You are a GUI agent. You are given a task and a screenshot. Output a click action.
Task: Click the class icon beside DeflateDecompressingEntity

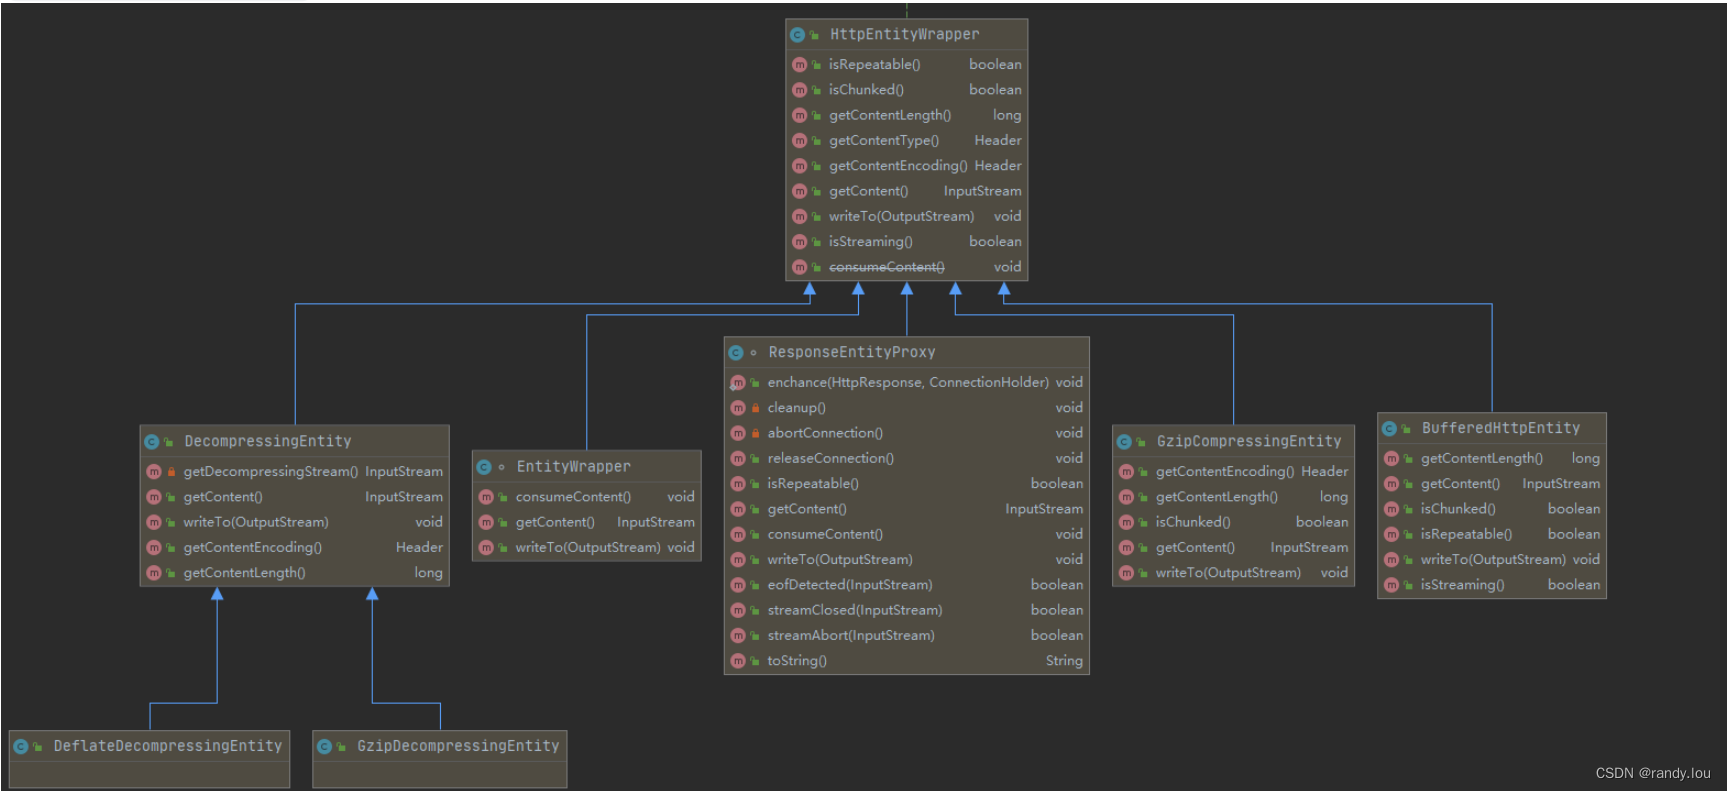pos(21,747)
